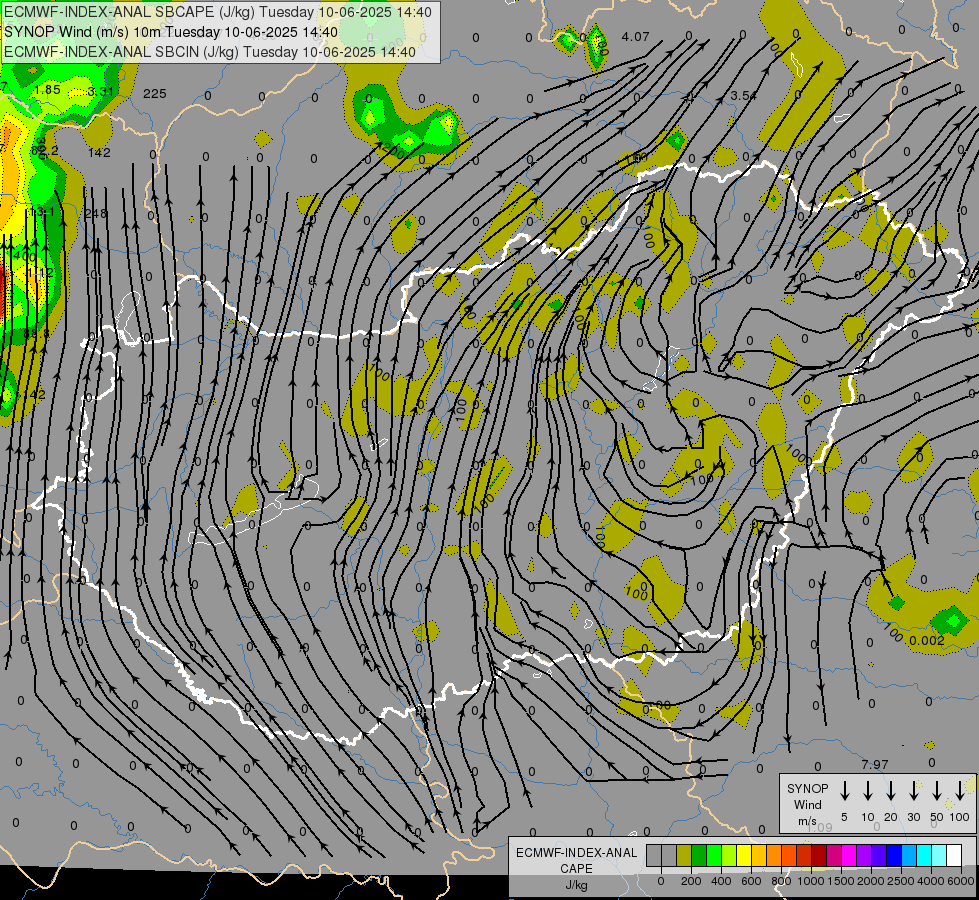The width and height of the screenshot is (979, 900).
Task: Click the 225 value on the map
Action: [x=155, y=94]
